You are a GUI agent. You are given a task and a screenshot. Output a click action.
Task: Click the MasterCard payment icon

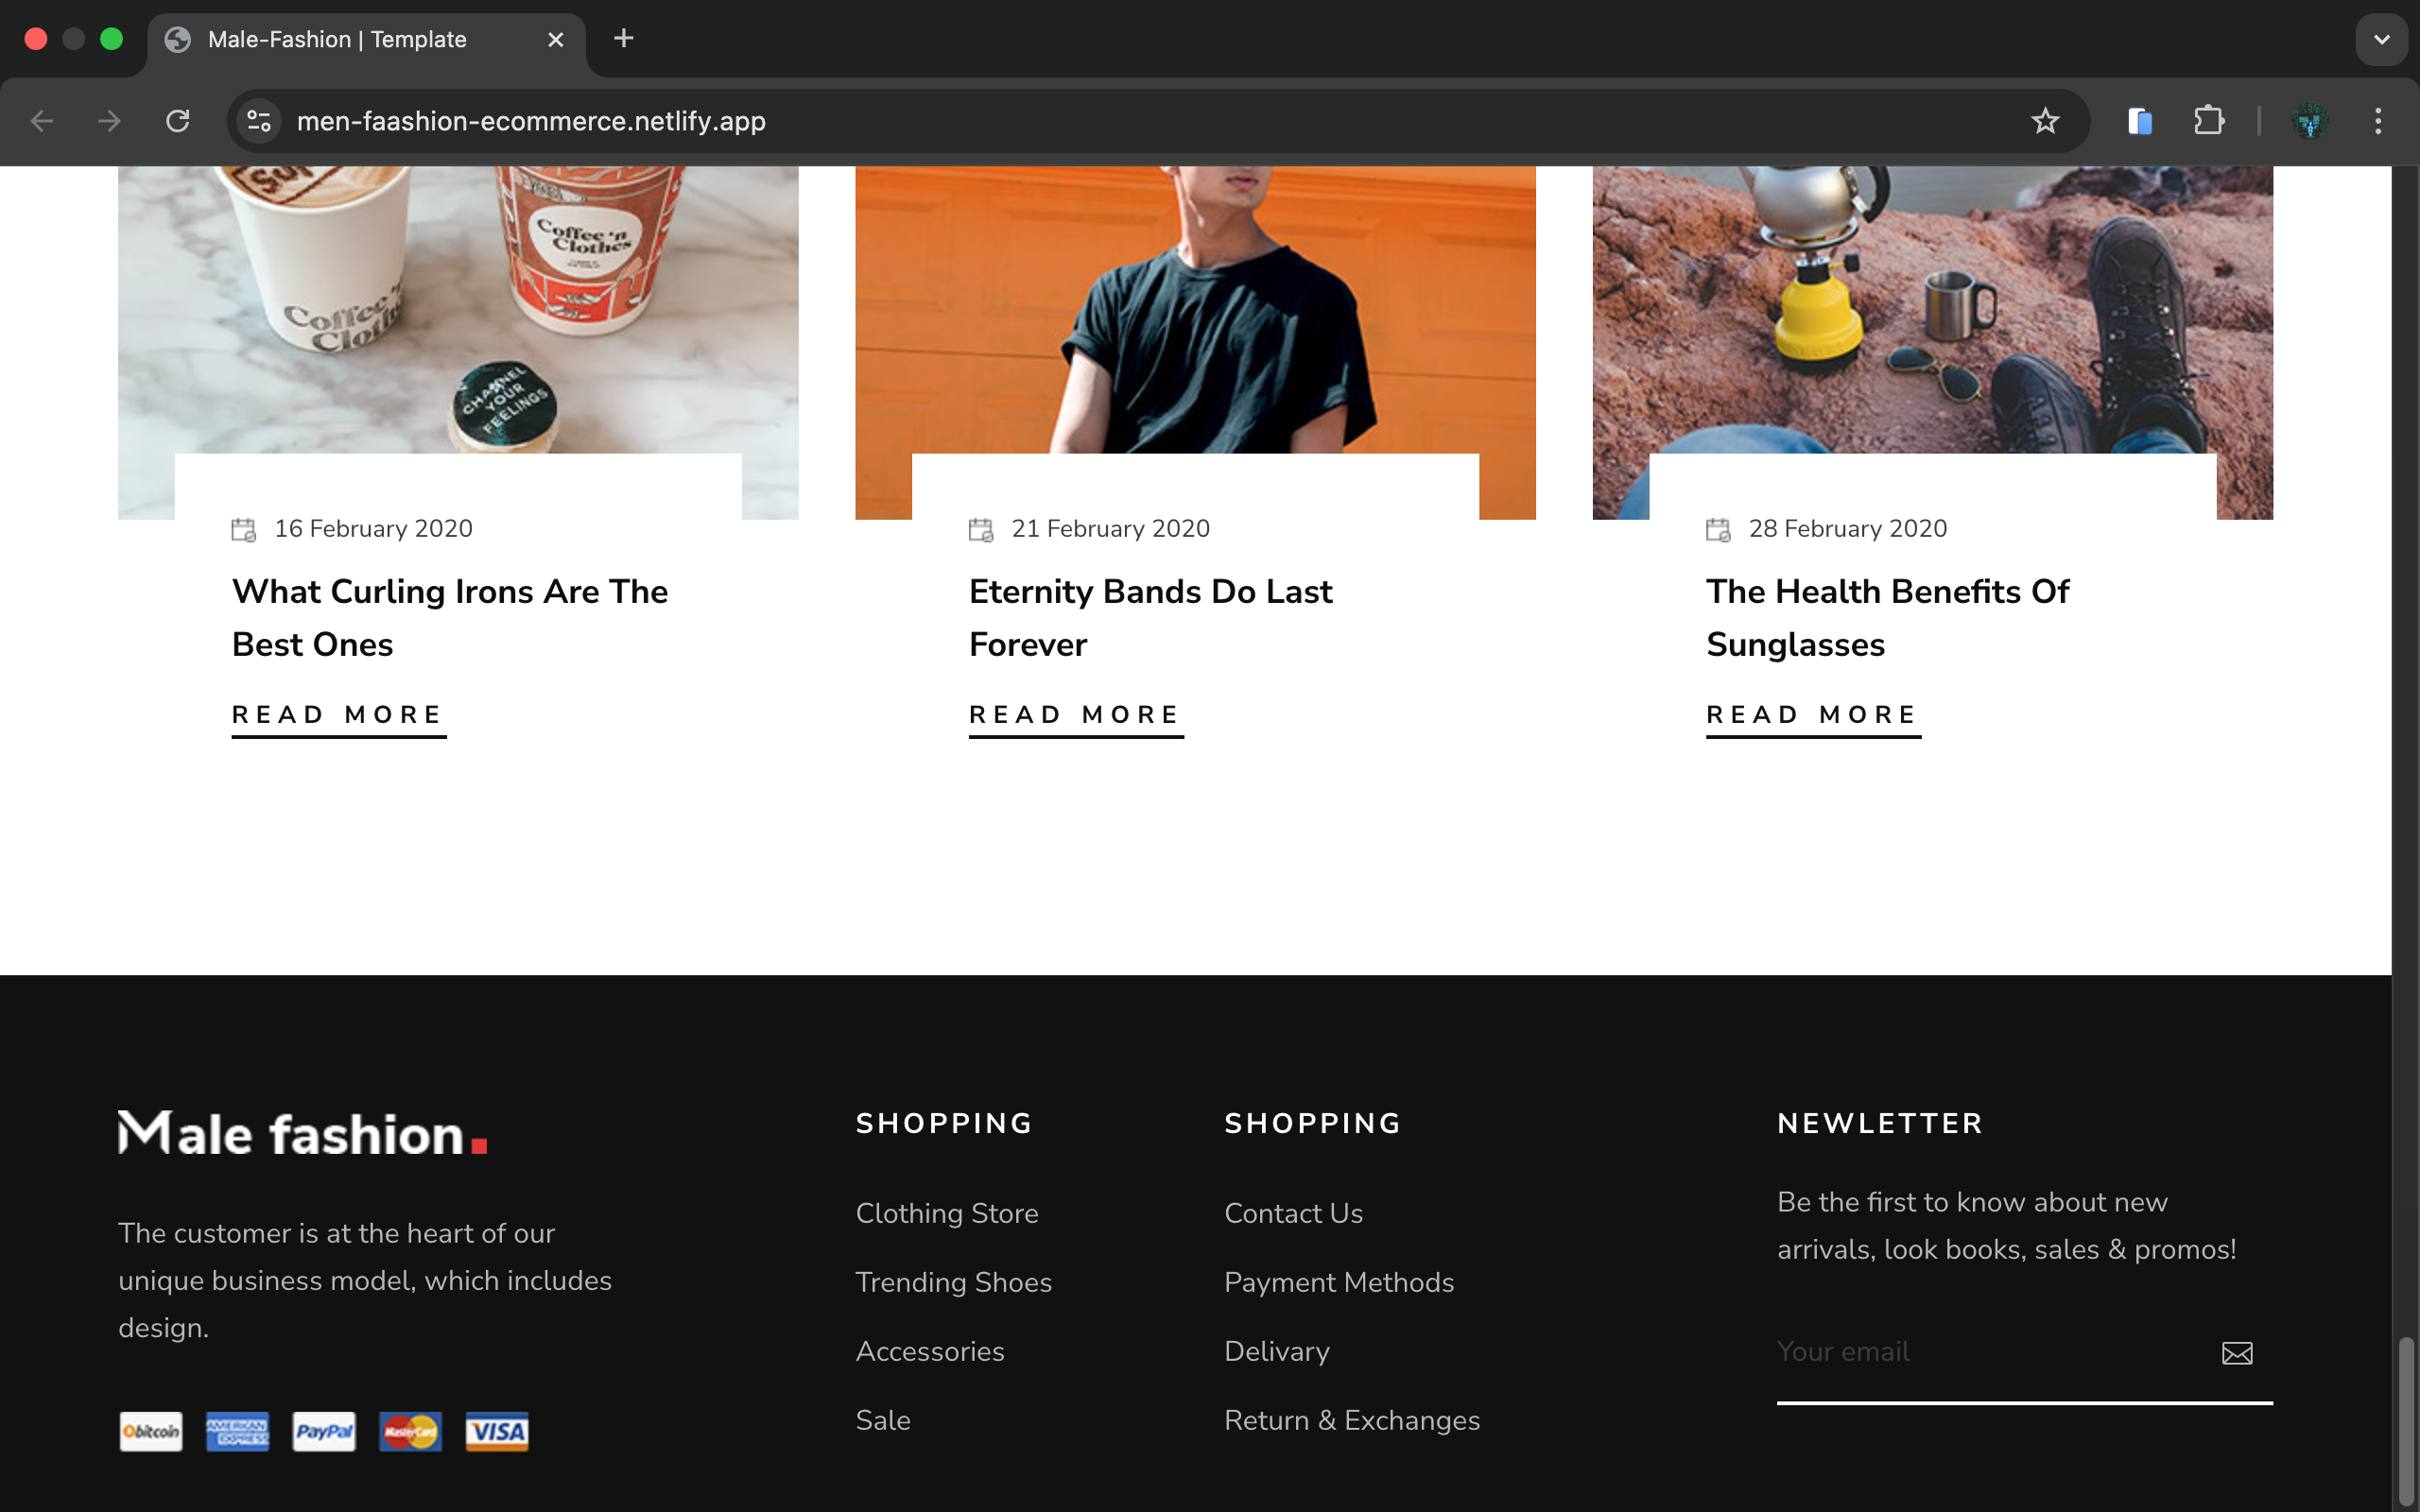(x=410, y=1431)
